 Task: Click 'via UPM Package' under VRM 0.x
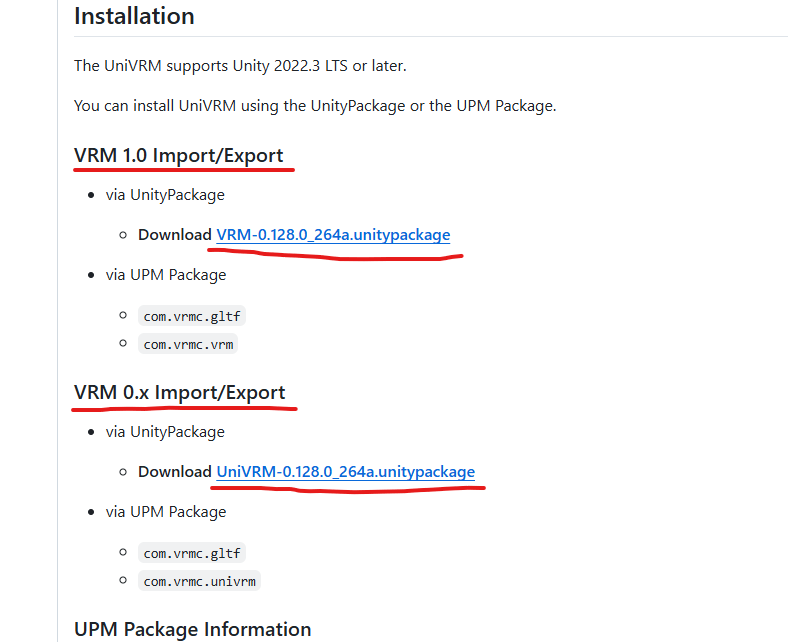tap(166, 512)
